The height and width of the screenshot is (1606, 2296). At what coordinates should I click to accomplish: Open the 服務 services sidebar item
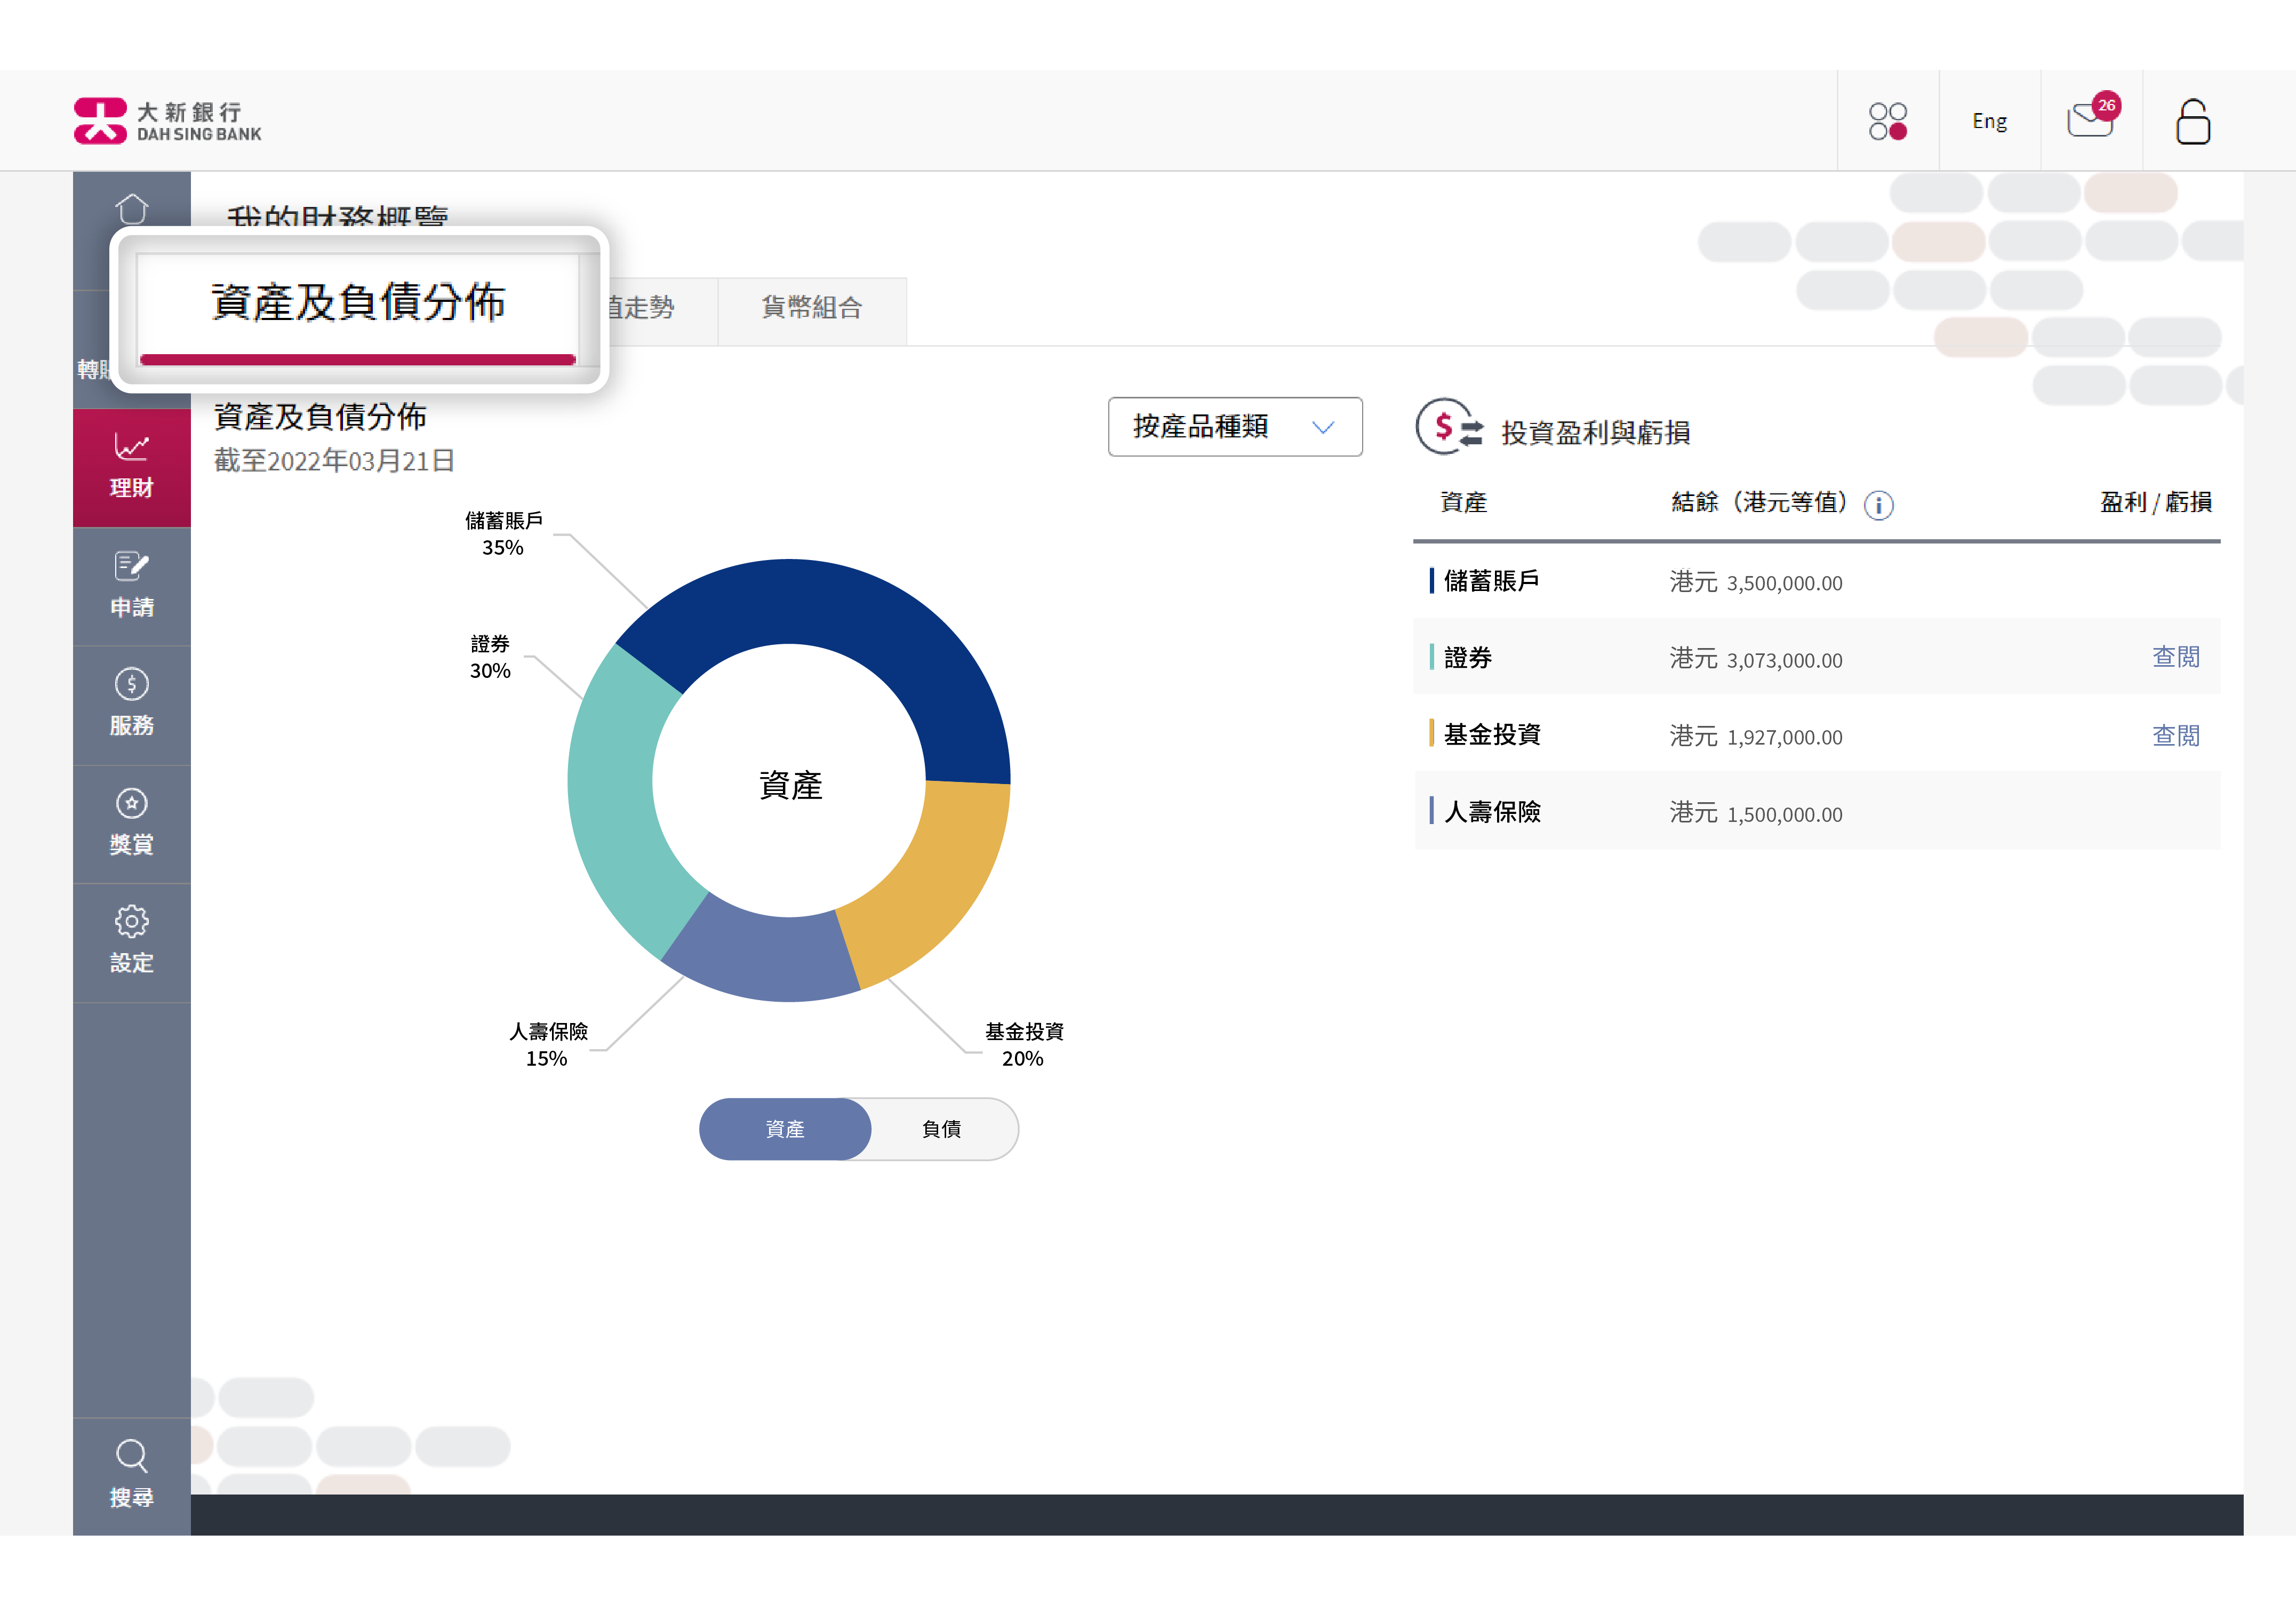(x=131, y=705)
